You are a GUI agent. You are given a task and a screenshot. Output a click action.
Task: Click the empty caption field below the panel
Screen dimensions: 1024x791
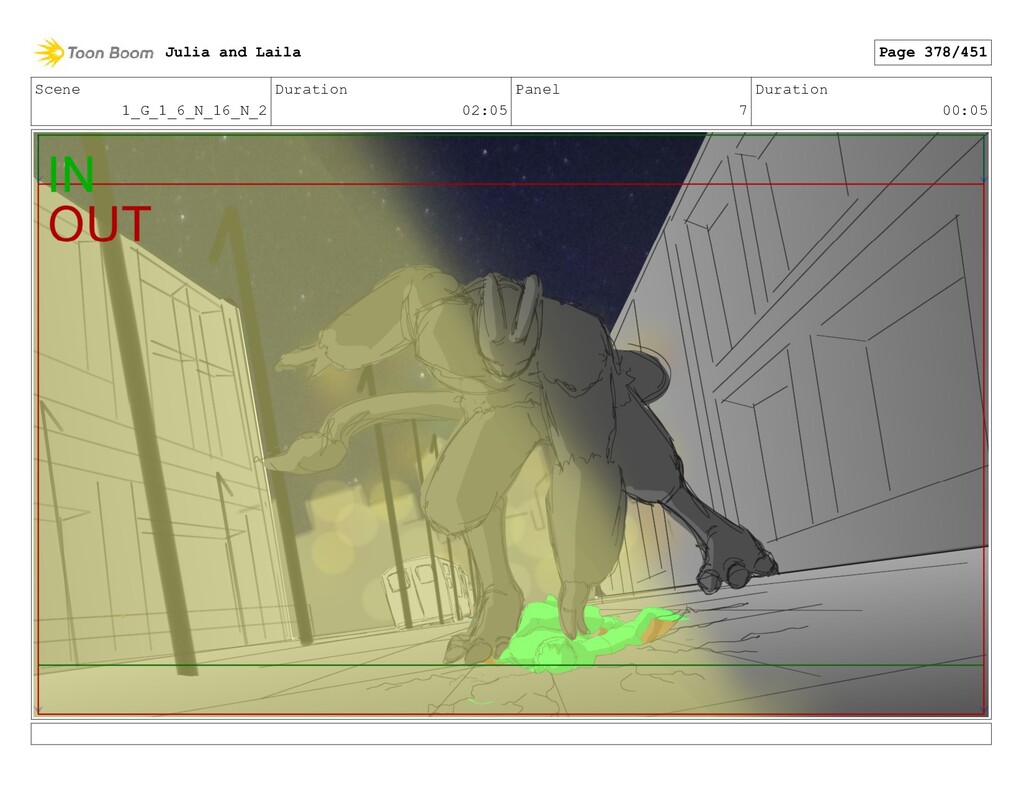(511, 734)
